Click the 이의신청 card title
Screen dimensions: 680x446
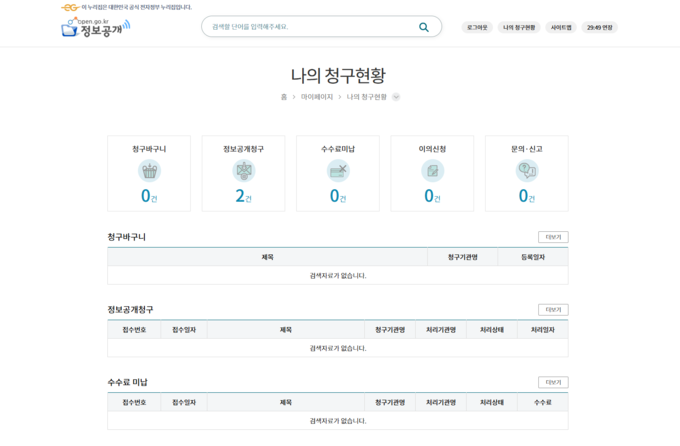(x=432, y=149)
